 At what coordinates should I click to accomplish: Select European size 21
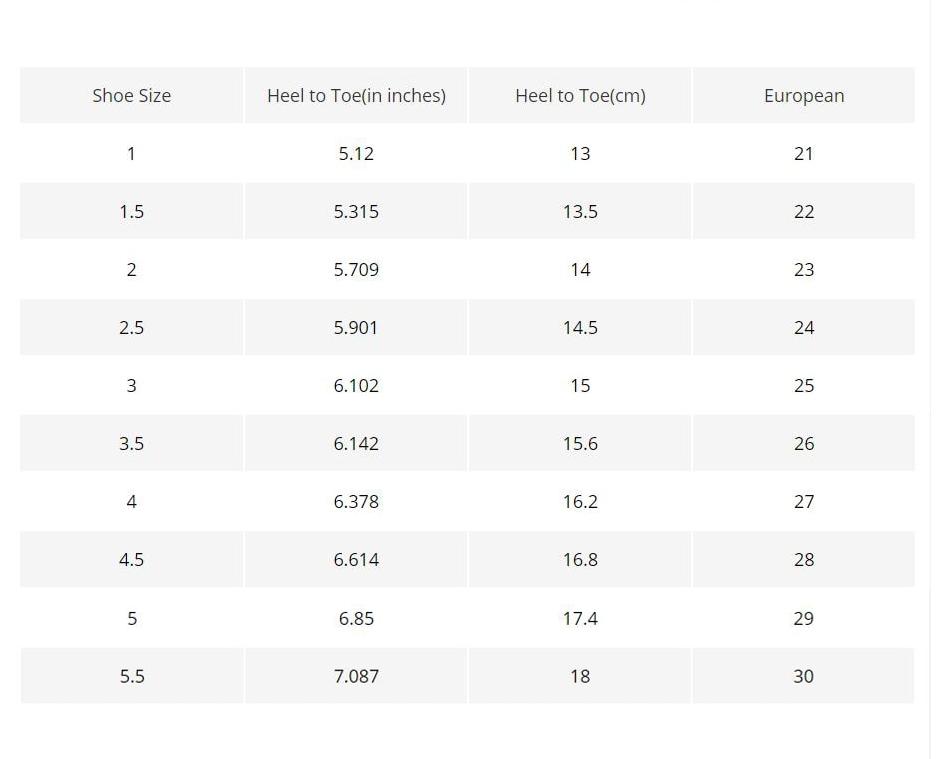point(804,154)
